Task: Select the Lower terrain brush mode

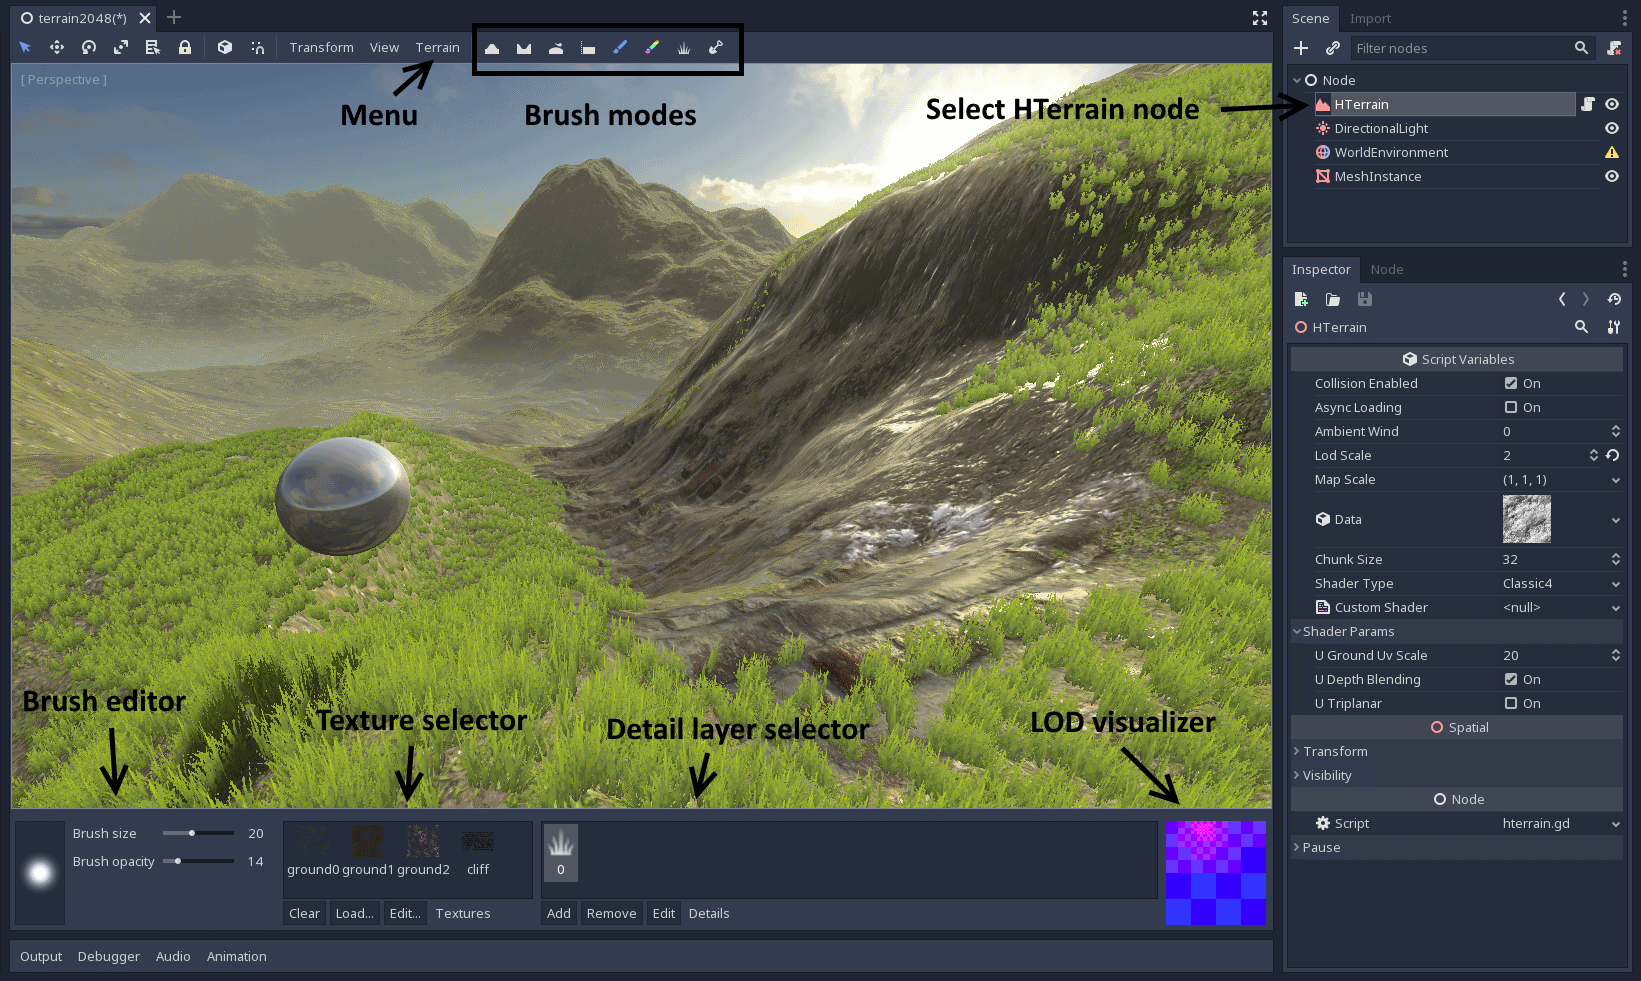Action: point(524,47)
